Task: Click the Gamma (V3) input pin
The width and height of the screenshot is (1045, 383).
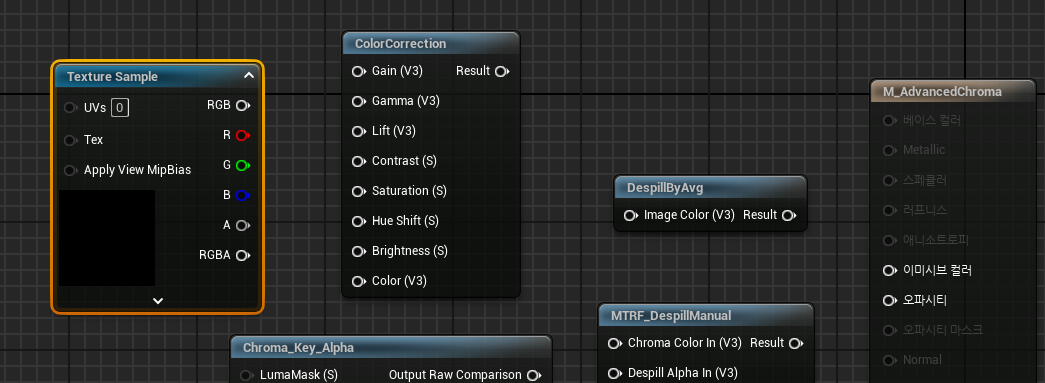Action: [359, 101]
